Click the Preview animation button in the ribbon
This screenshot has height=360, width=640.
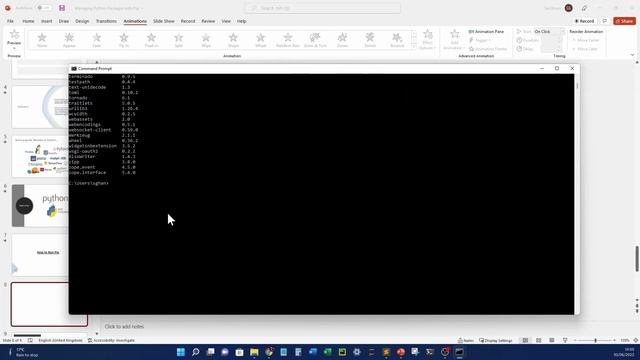[14, 39]
